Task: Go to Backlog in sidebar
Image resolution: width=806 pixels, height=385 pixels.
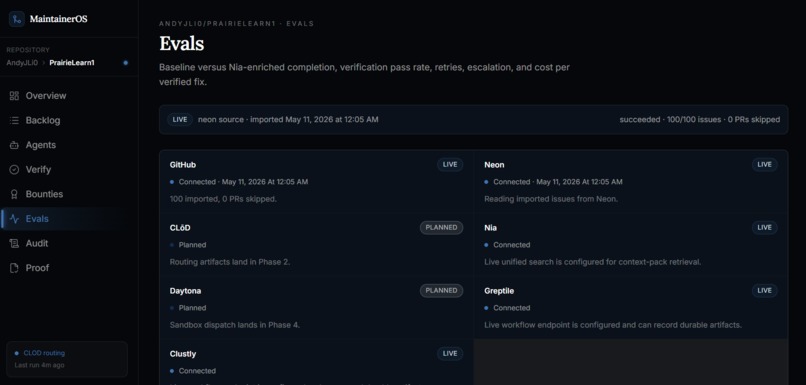Action: pyautogui.click(x=69, y=120)
